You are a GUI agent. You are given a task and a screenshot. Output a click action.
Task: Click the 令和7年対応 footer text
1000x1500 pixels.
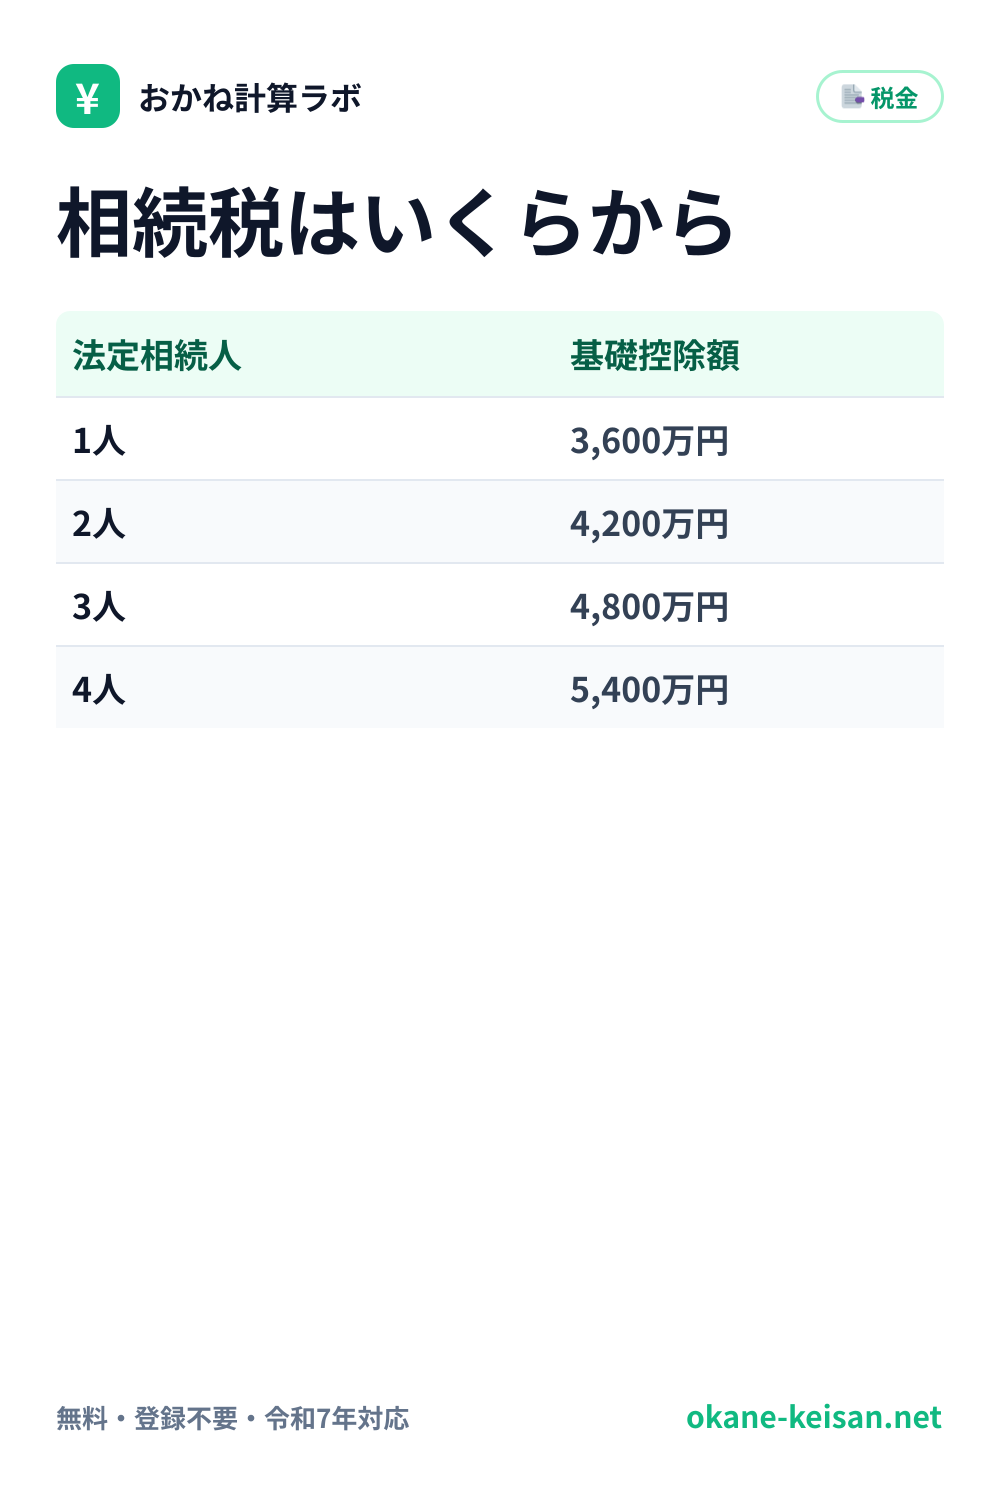337,1418
